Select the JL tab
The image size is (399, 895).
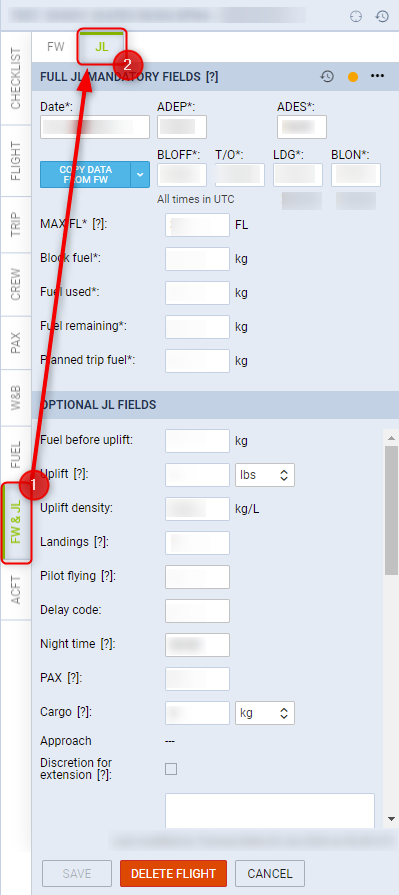point(102,47)
